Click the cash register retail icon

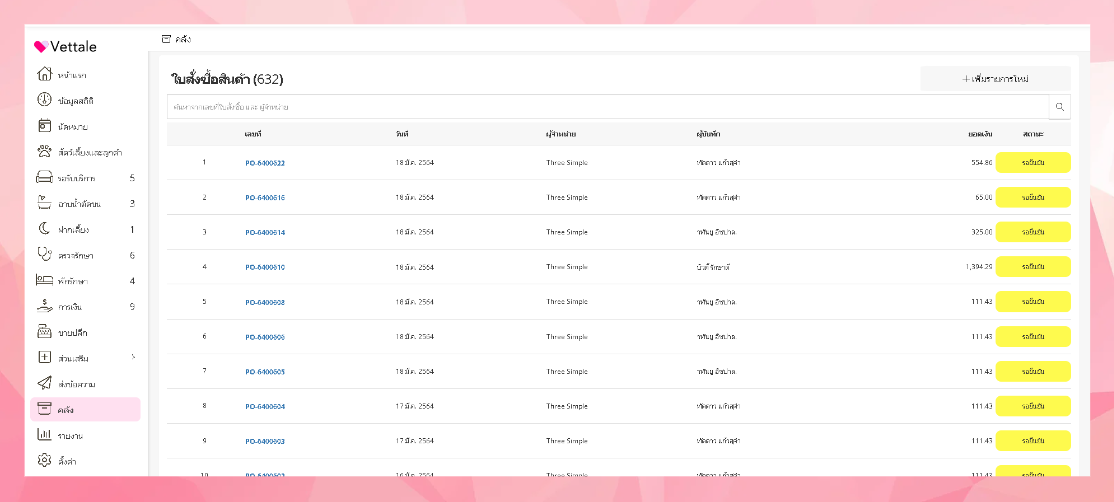pyautogui.click(x=44, y=332)
